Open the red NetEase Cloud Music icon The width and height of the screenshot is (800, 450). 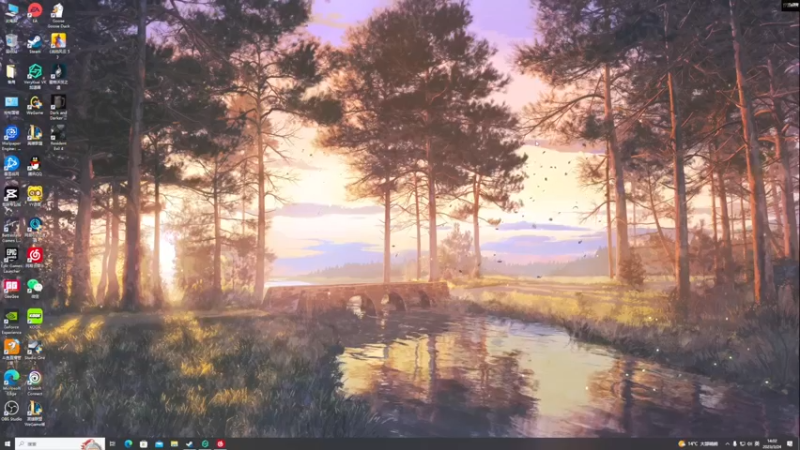(x=35, y=258)
